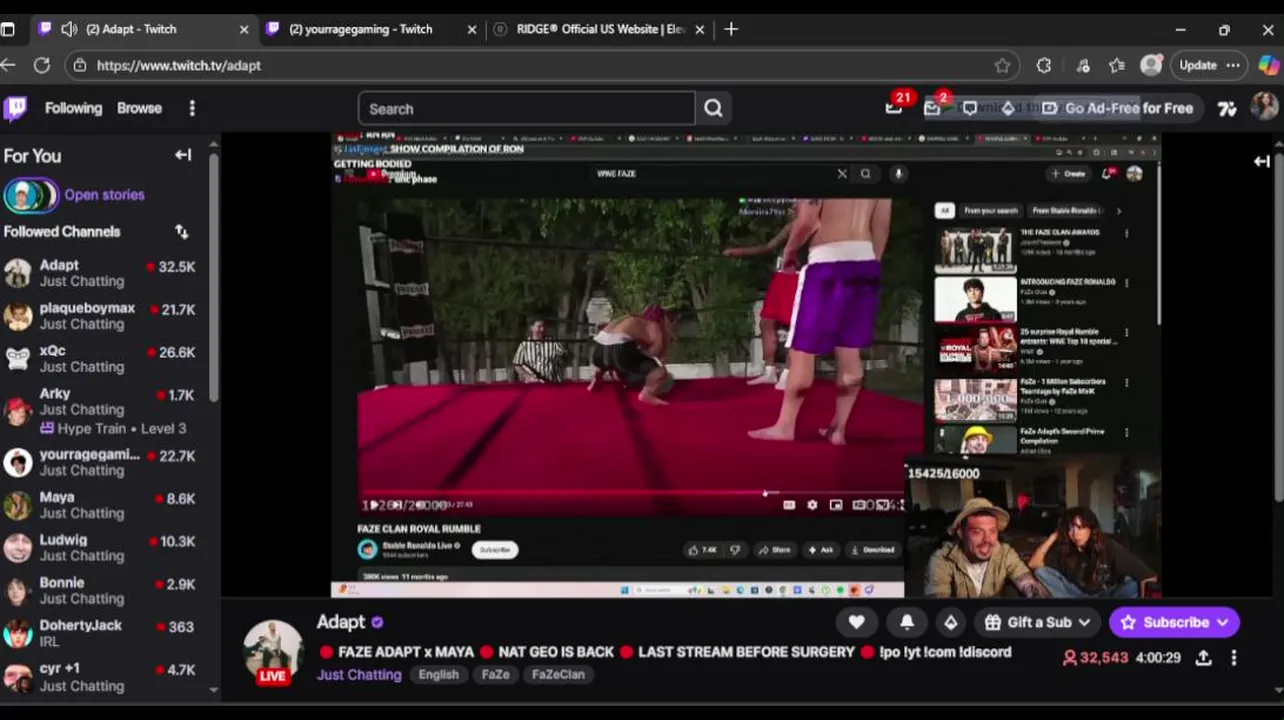The width and height of the screenshot is (1284, 720).
Task: Open the Subscribe dropdown button
Action: (x=1174, y=622)
